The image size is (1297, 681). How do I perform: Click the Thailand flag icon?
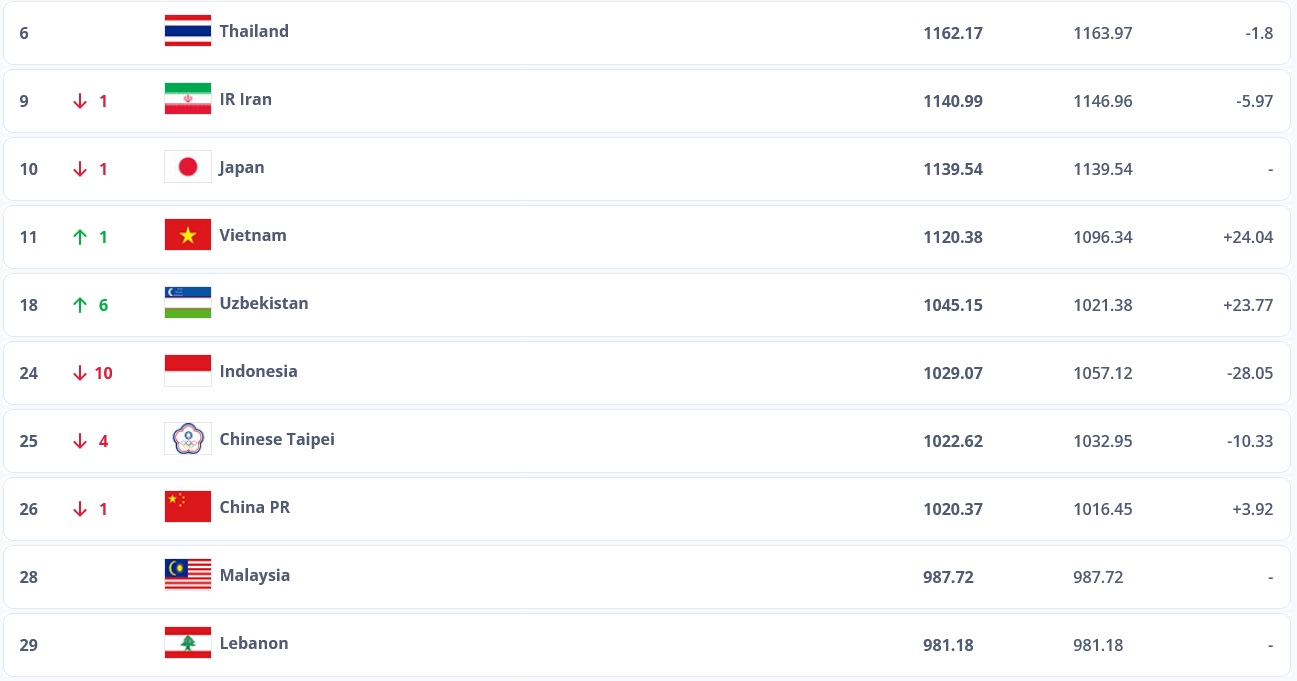point(187,31)
